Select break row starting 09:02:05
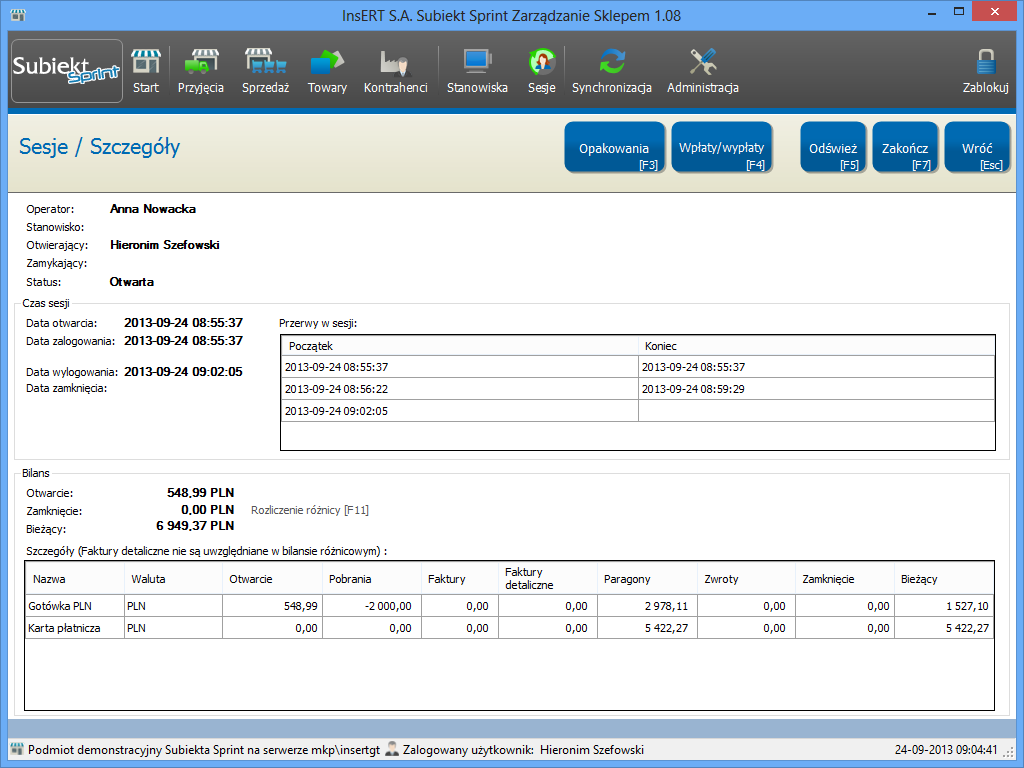 point(638,411)
